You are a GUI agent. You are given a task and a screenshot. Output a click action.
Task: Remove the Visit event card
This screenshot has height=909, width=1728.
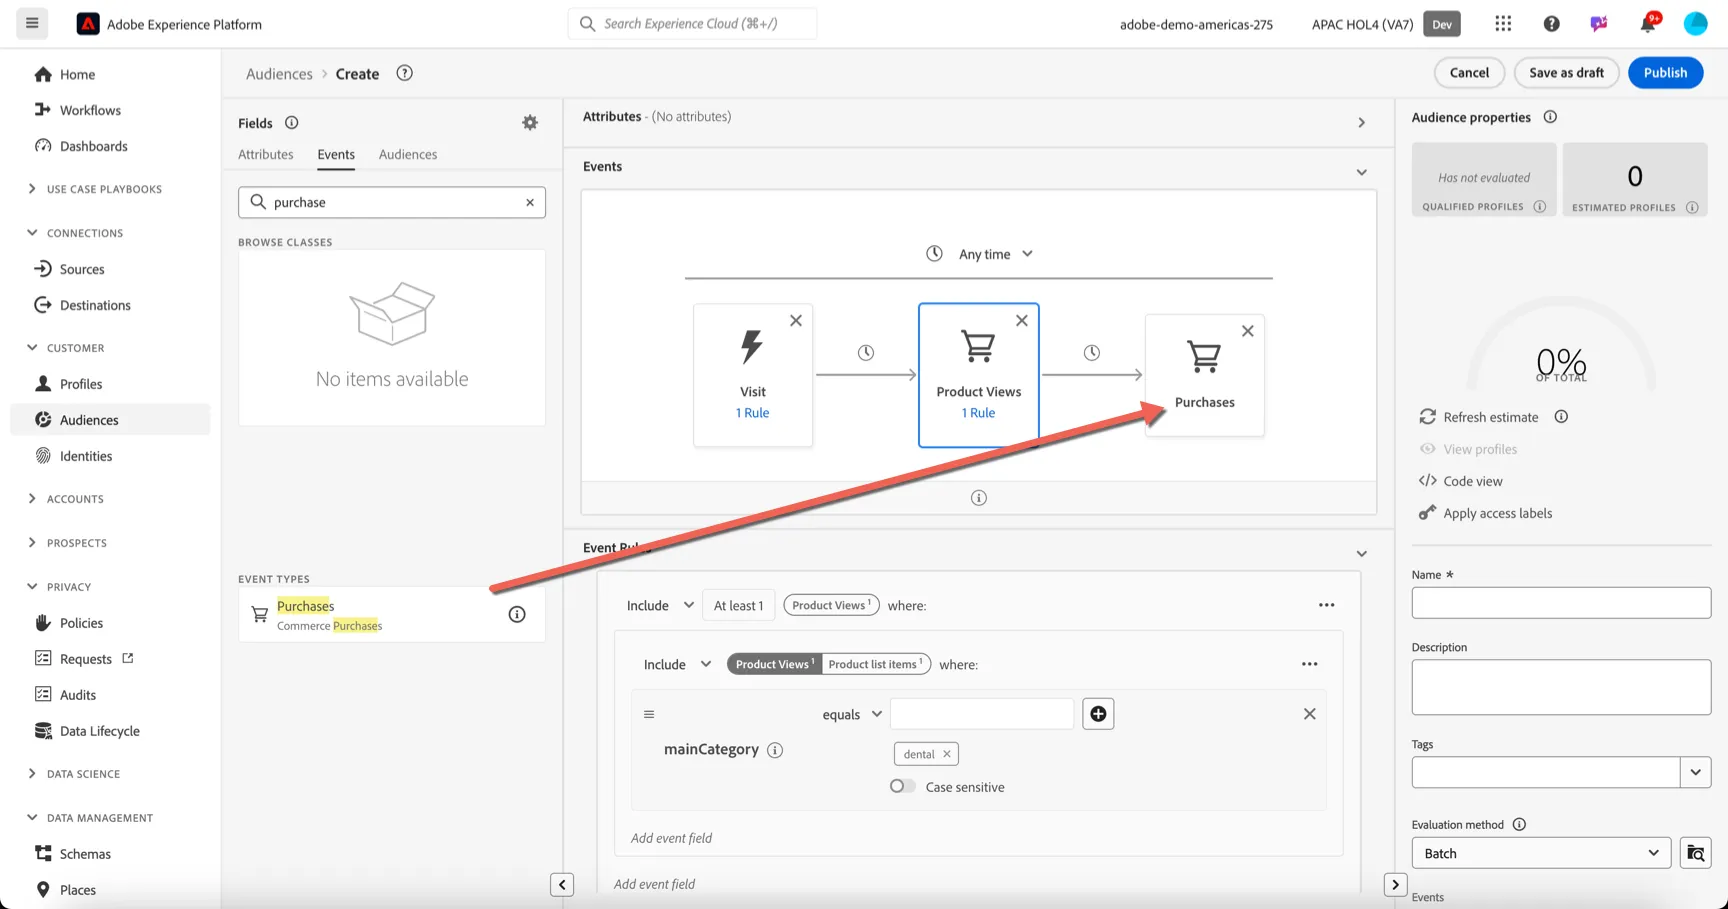click(796, 321)
